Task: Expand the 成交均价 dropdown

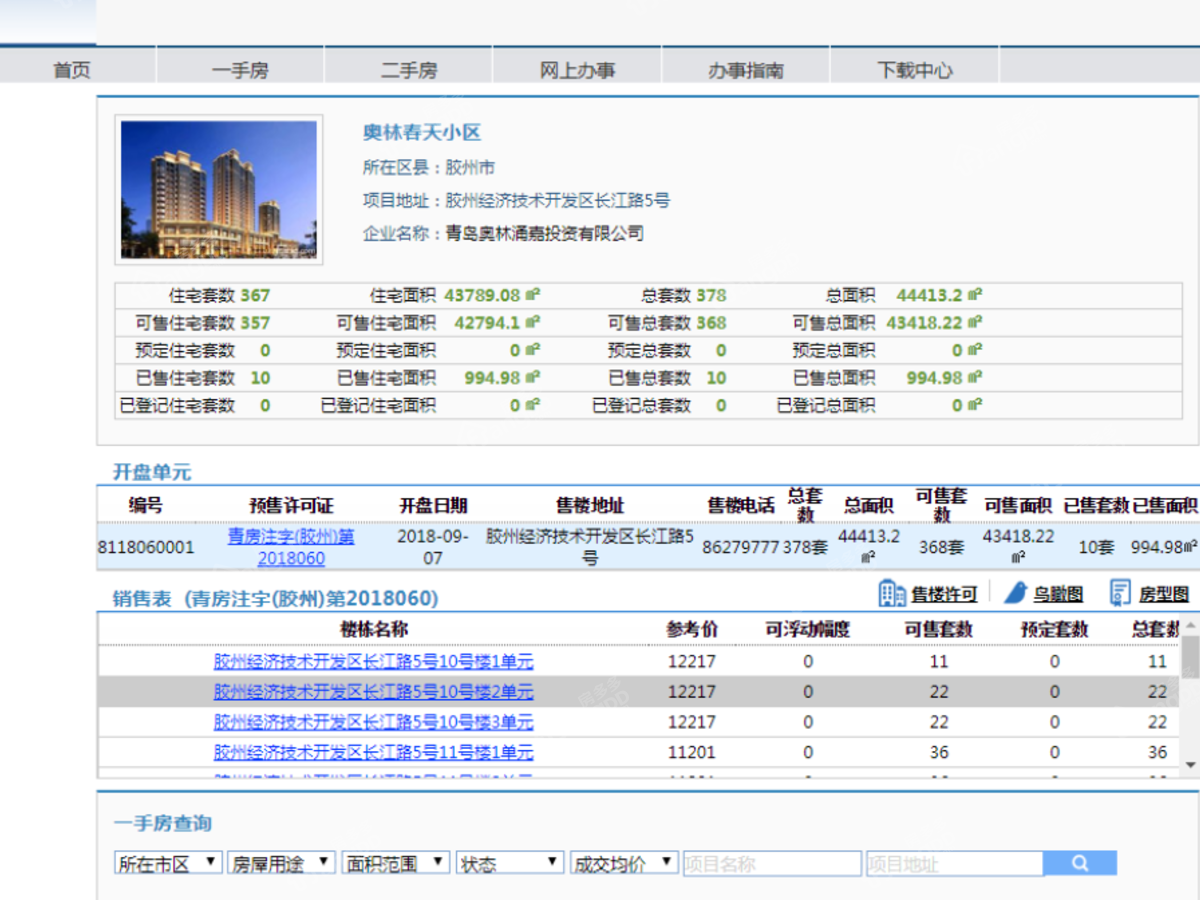Action: pos(624,863)
